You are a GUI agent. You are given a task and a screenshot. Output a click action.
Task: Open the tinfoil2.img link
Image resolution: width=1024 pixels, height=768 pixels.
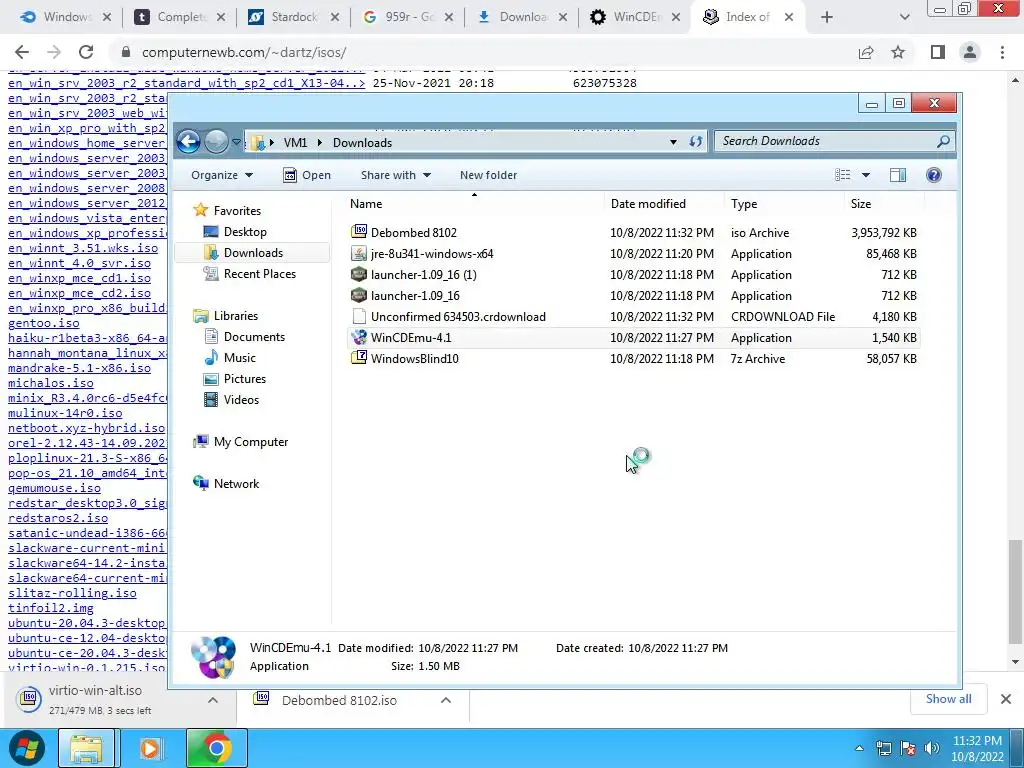tap(51, 608)
